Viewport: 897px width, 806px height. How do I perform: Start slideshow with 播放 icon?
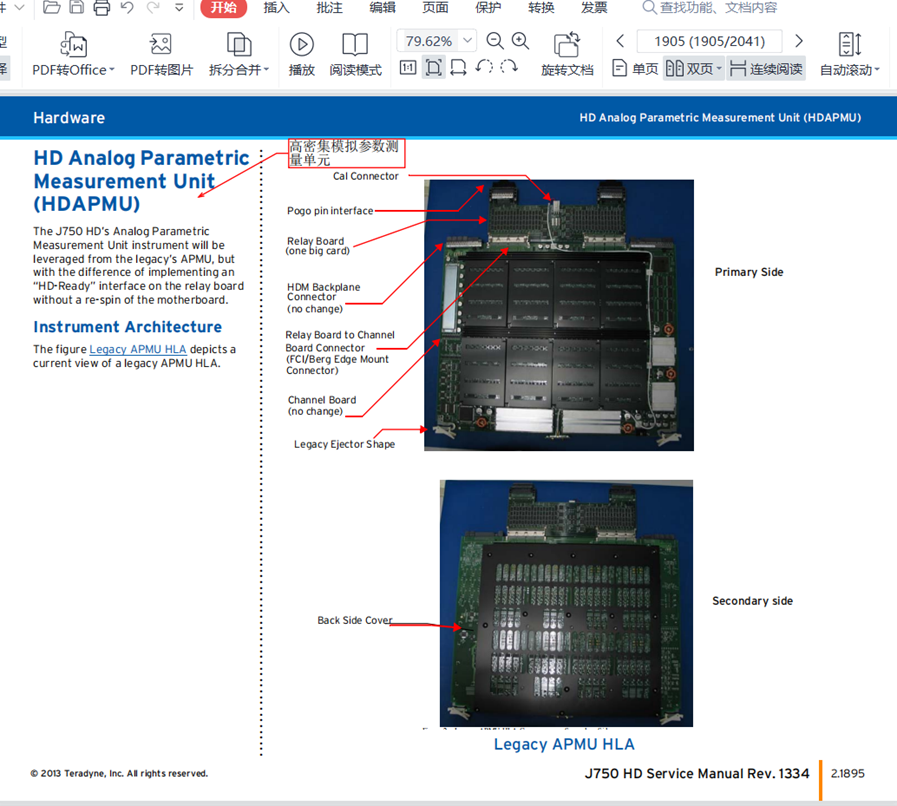point(301,45)
